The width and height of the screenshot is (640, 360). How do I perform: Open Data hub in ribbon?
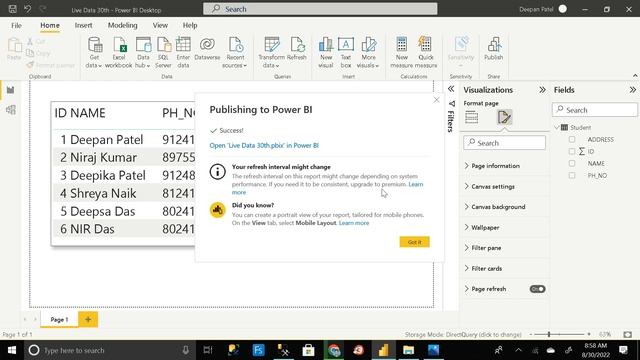(x=143, y=52)
